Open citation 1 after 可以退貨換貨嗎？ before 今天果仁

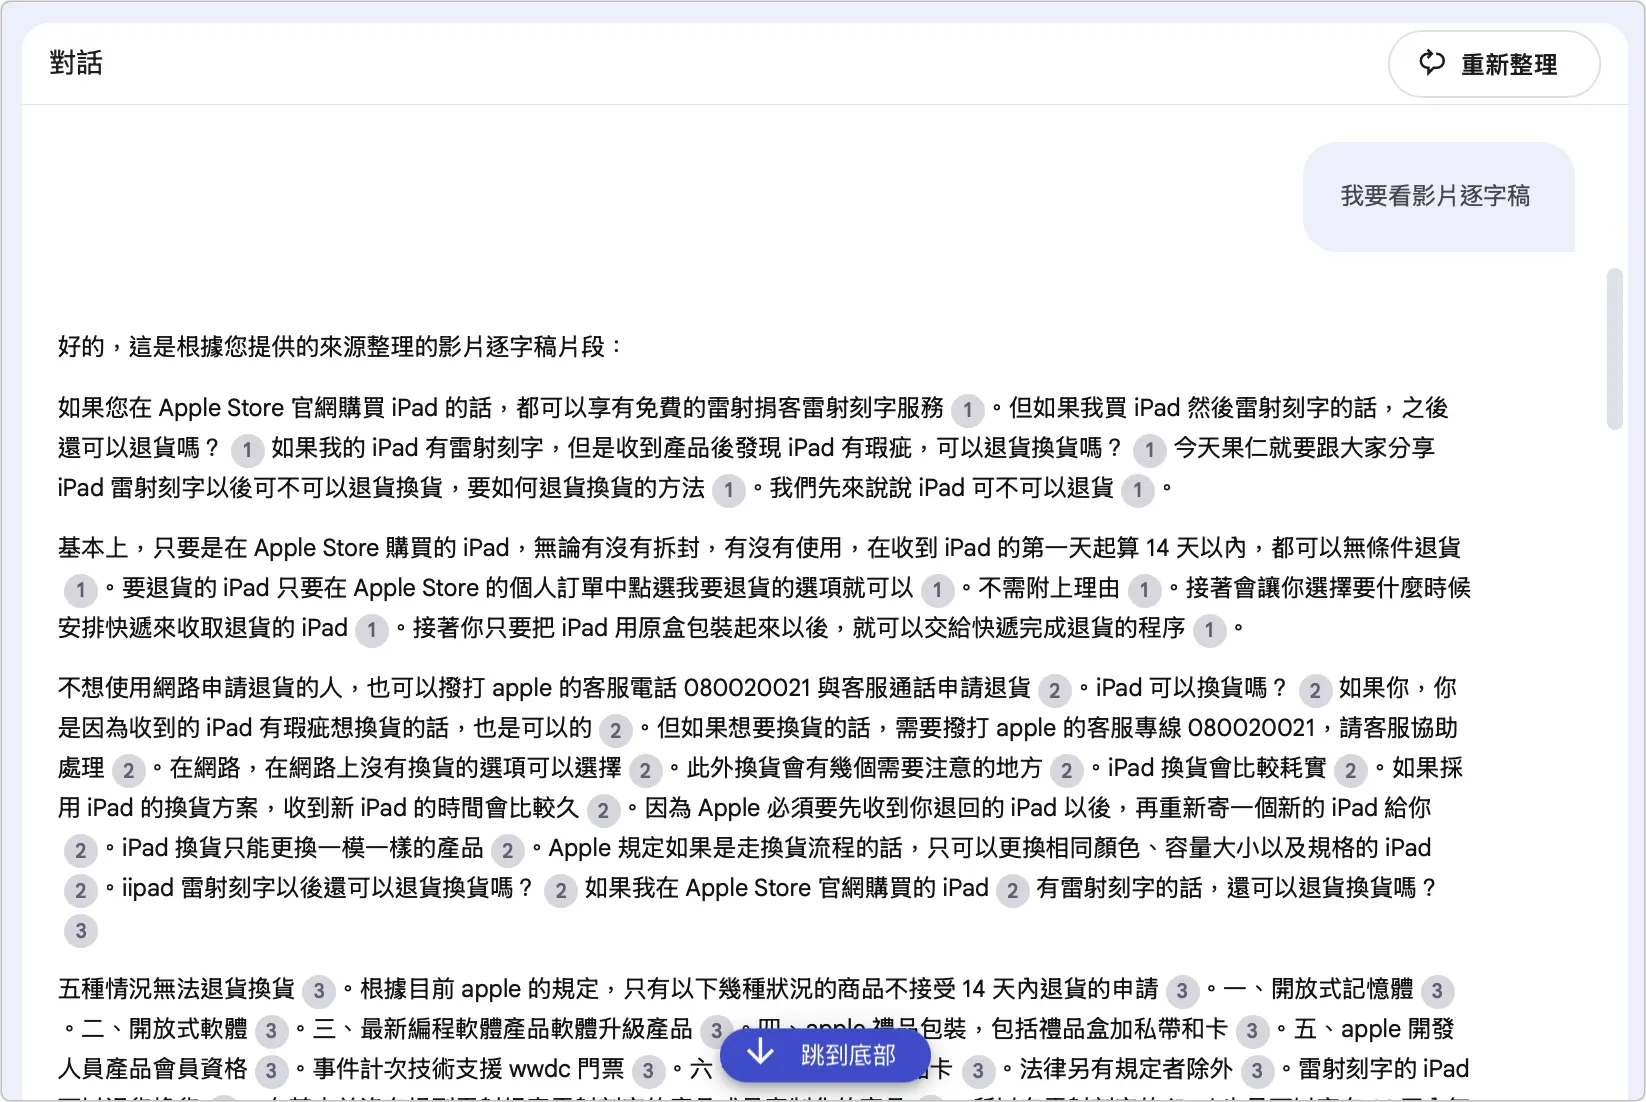[x=1149, y=449]
